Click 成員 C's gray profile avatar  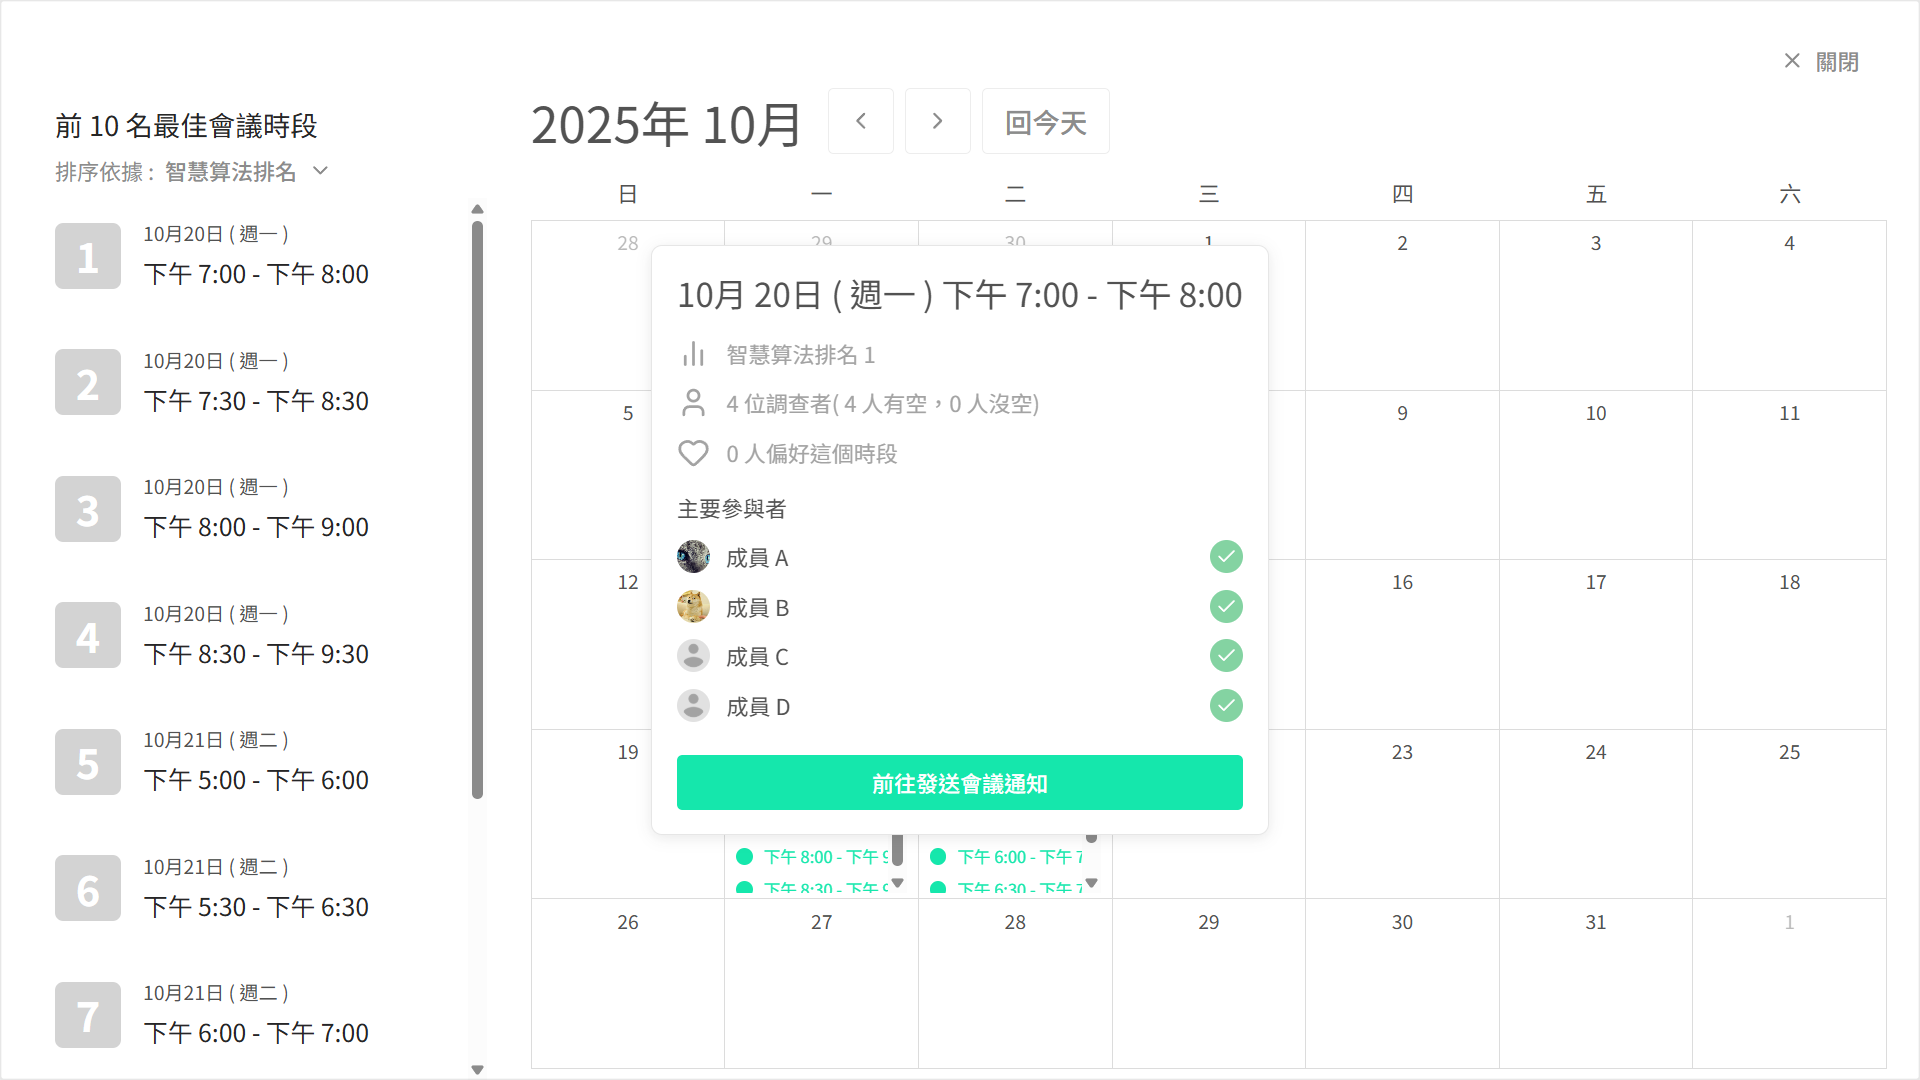coord(693,656)
